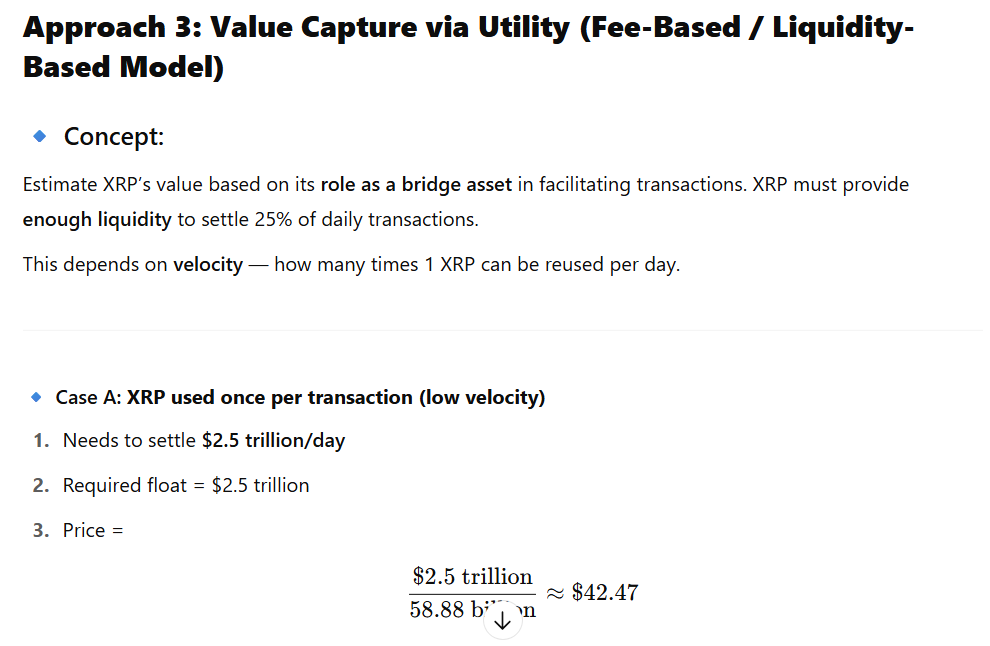Click the sentence about 1 XRP reused per day
The image size is (990, 646).
pos(478,265)
